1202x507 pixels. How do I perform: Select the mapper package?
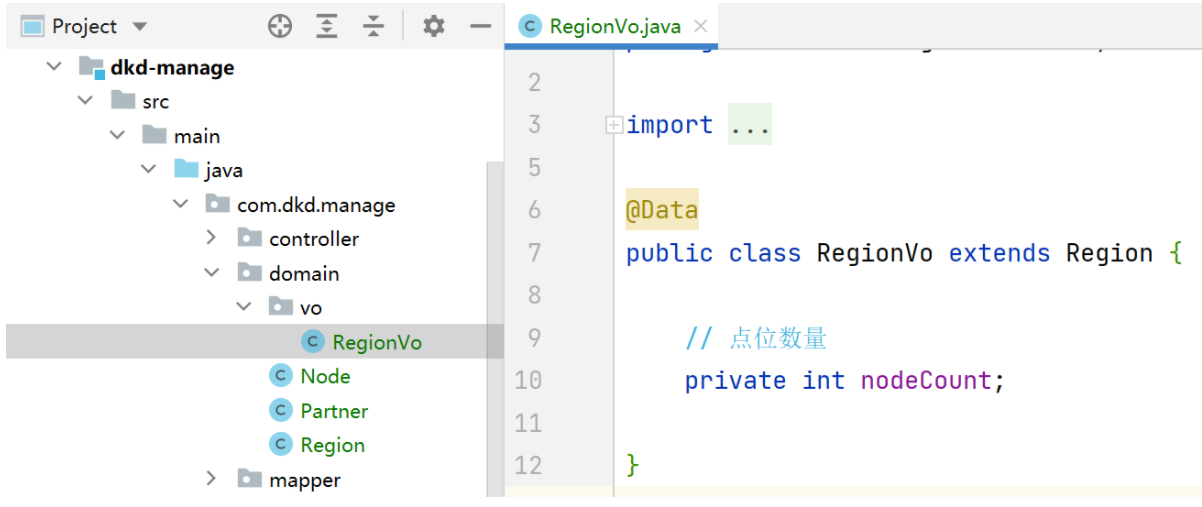305,480
